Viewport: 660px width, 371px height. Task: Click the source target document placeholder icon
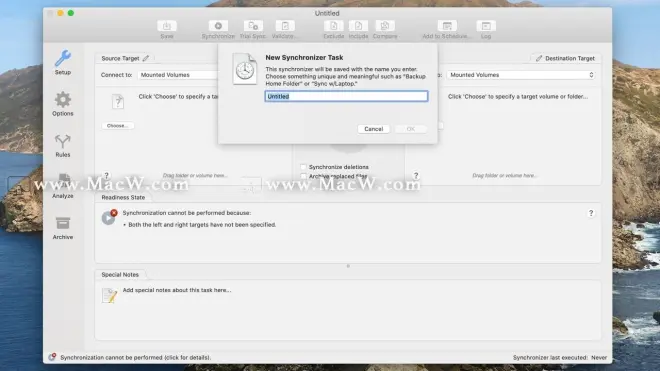click(118, 101)
